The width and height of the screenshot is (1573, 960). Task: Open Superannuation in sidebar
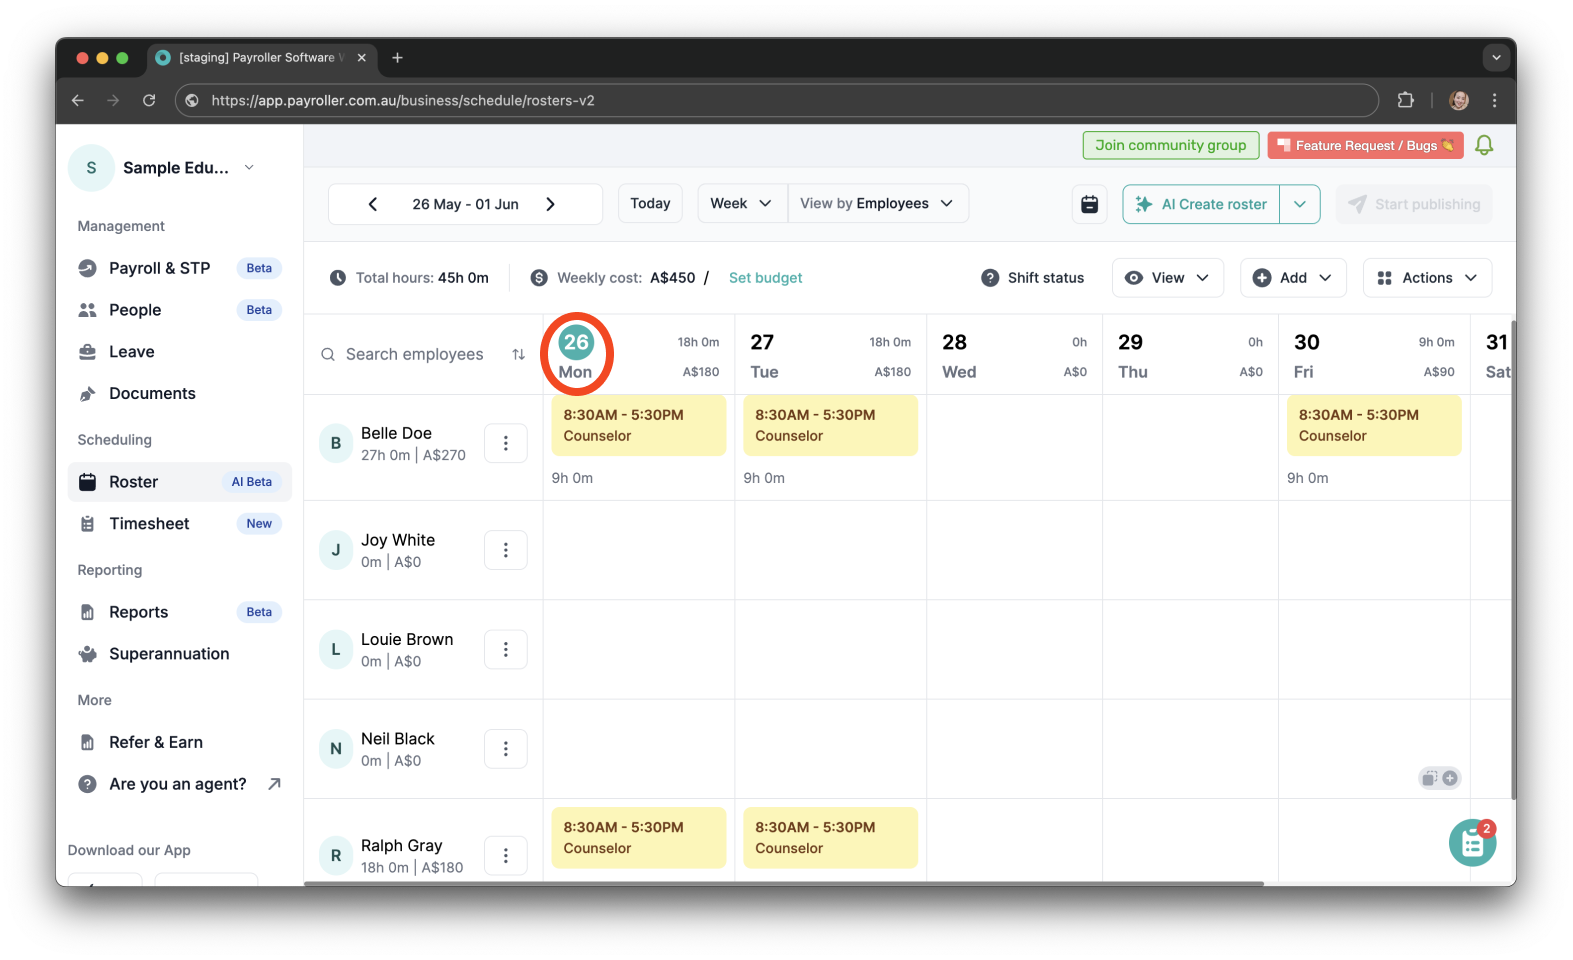[x=180, y=654]
